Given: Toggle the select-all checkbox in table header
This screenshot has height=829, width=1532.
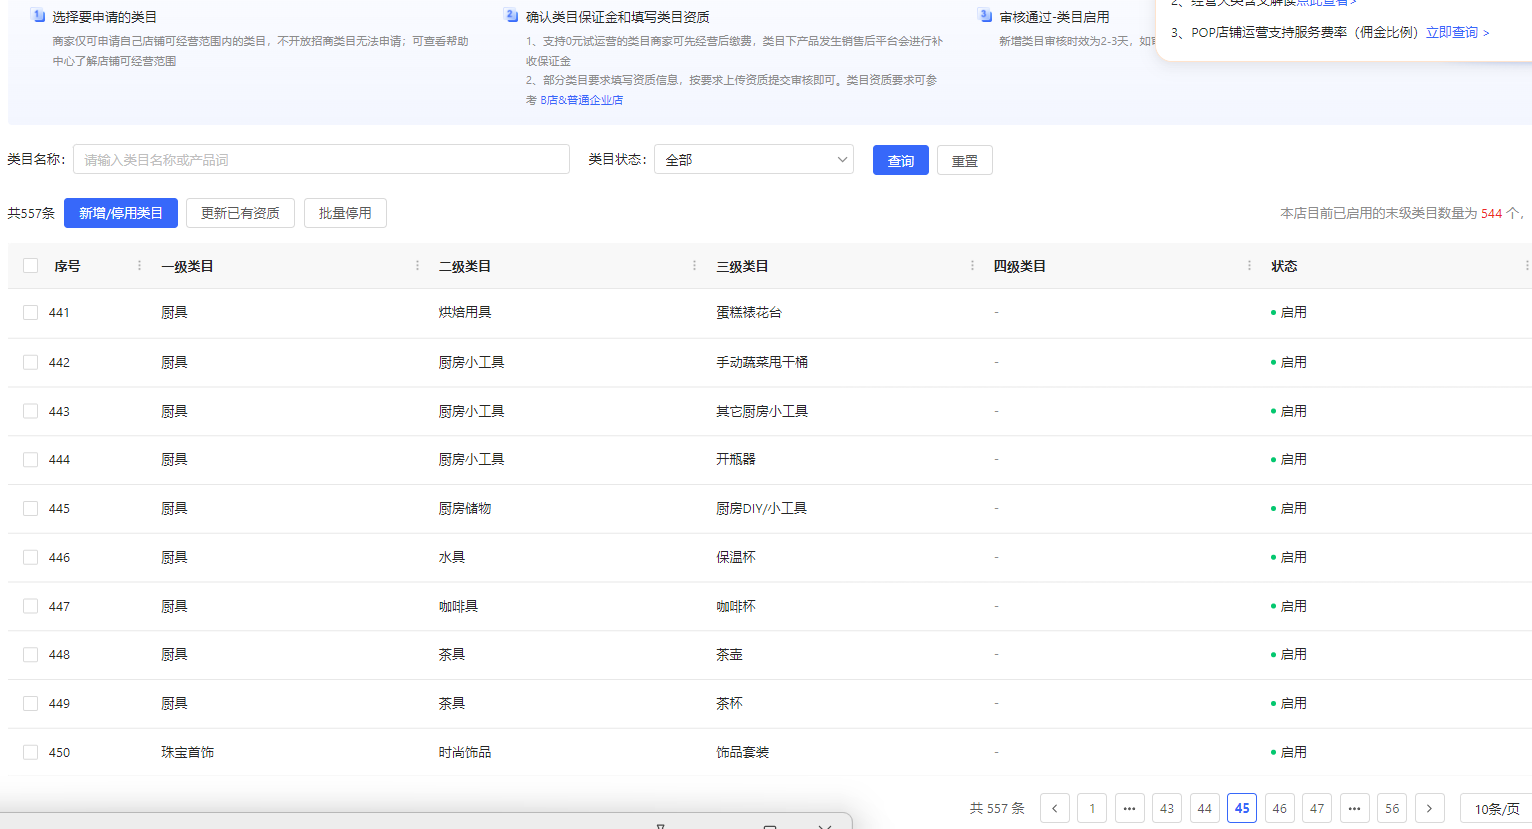Looking at the screenshot, I should [31, 266].
